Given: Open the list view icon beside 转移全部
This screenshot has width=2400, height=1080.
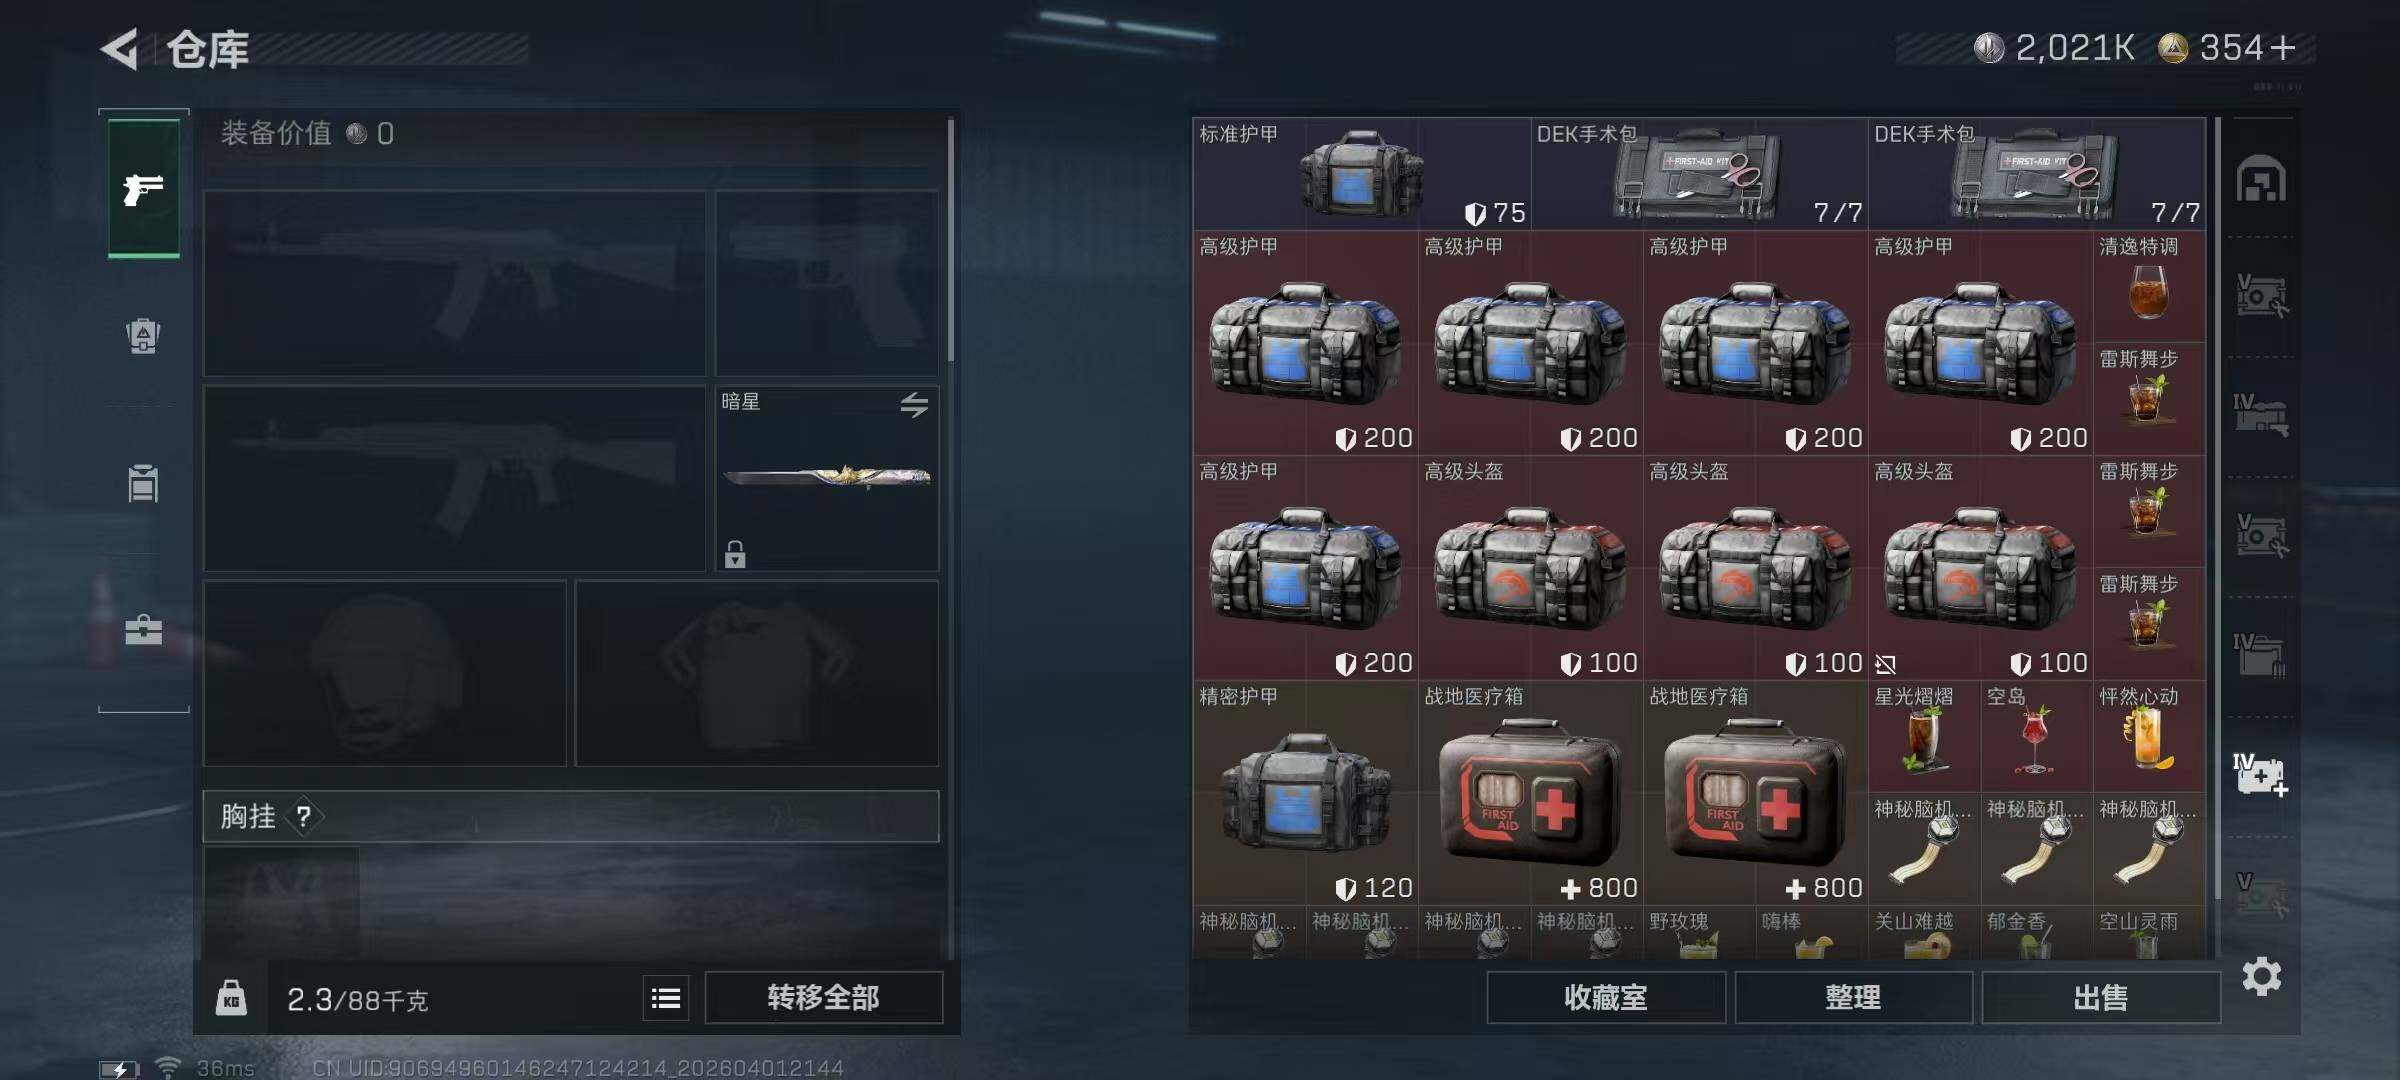Looking at the screenshot, I should 666,998.
